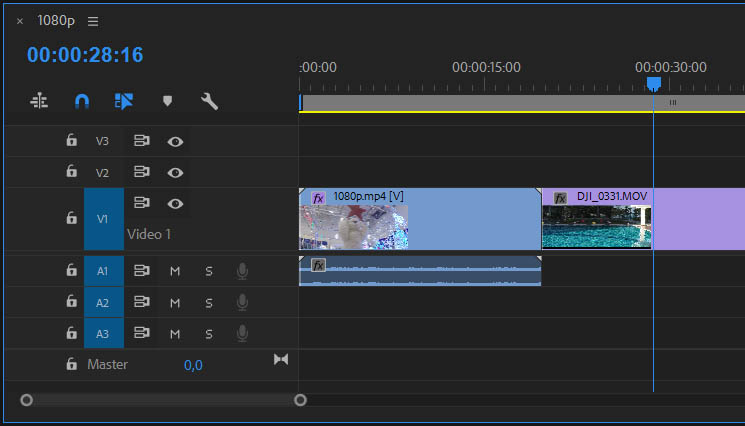This screenshot has height=426, width=745.
Task: Select the audio clip waveform on A1
Action: 420,271
